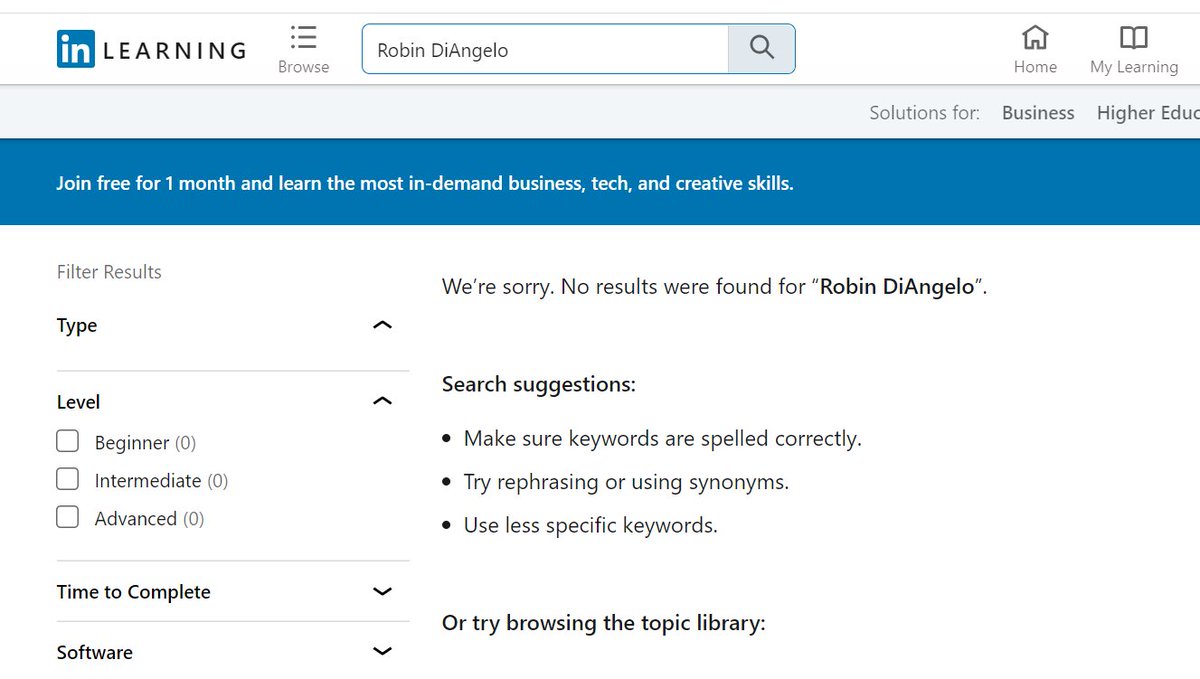Collapse the Type filter section
Image resolution: width=1200 pixels, height=679 pixels.
click(382, 324)
